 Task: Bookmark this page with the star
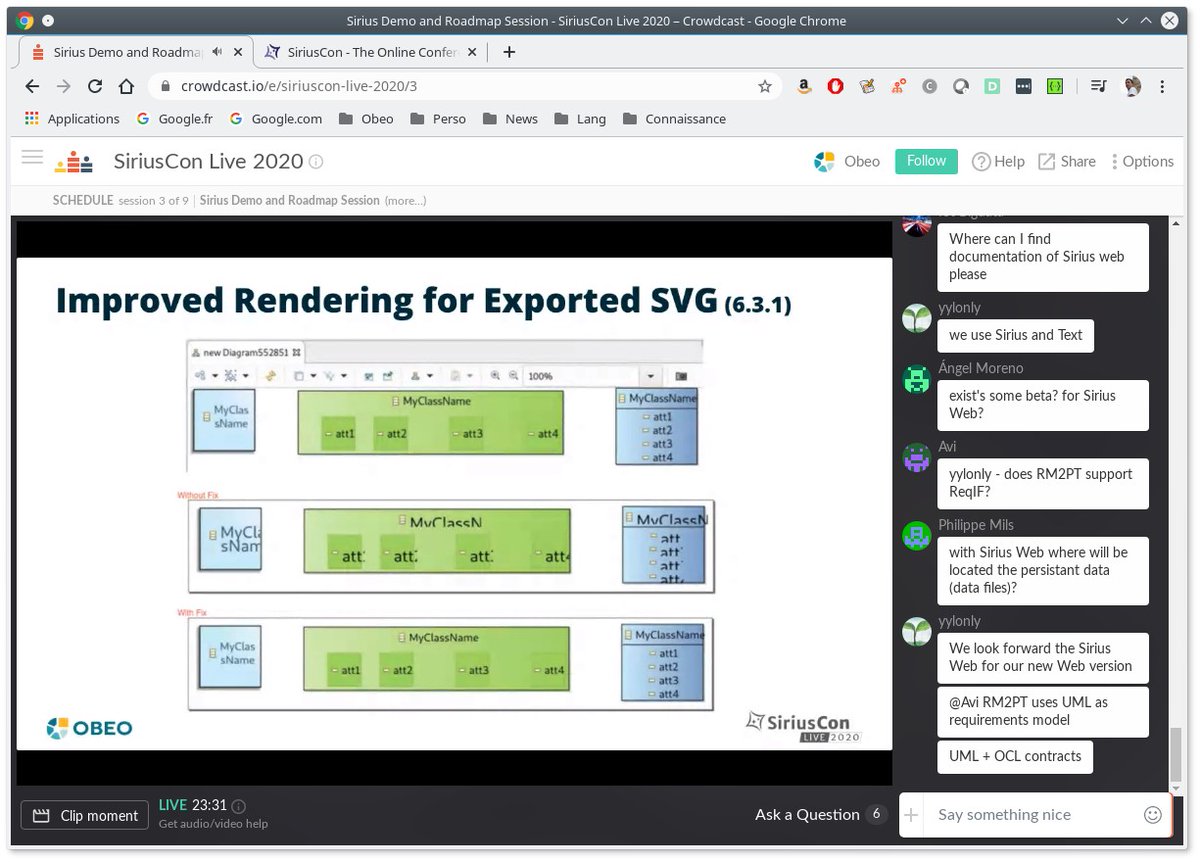765,86
